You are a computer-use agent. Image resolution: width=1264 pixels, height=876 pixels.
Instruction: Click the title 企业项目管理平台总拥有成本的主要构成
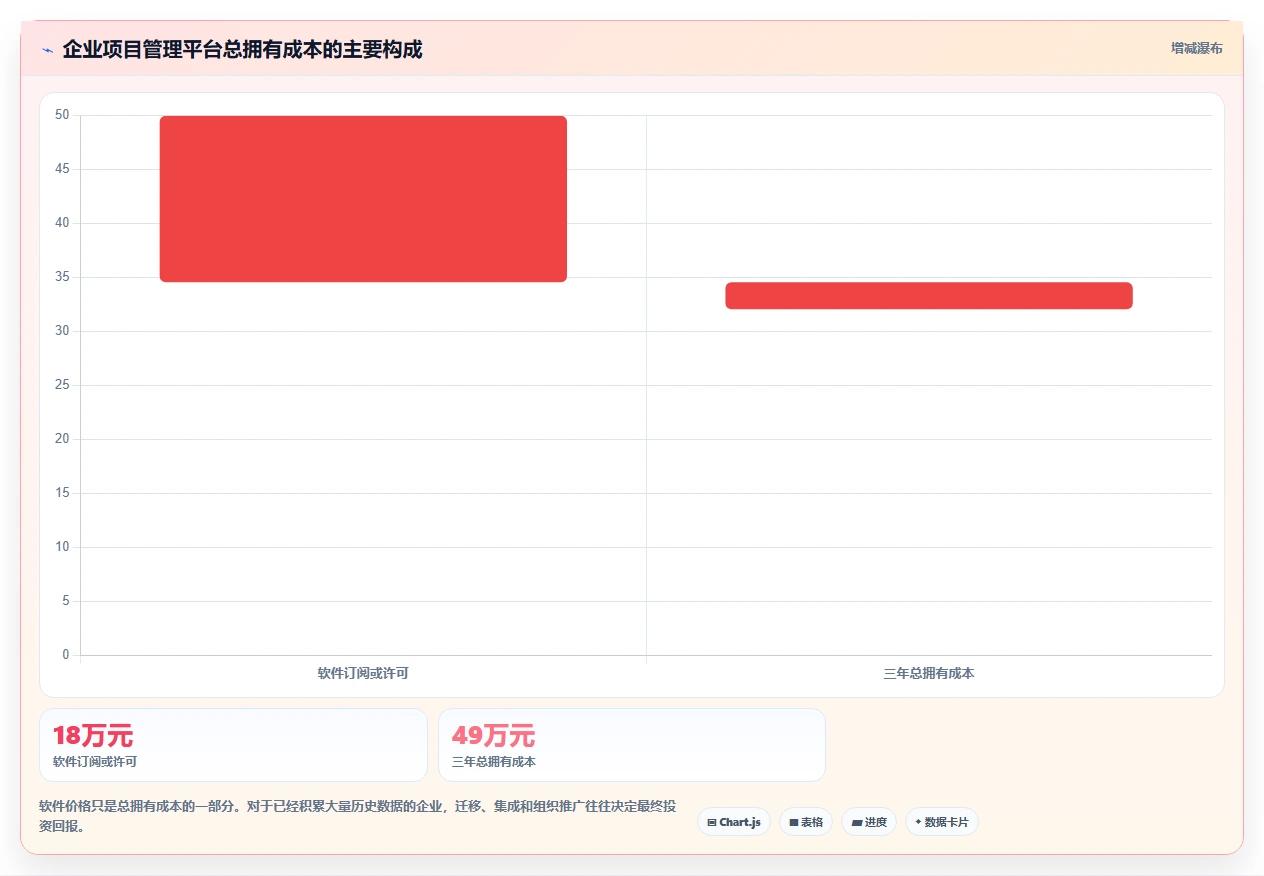pos(242,49)
